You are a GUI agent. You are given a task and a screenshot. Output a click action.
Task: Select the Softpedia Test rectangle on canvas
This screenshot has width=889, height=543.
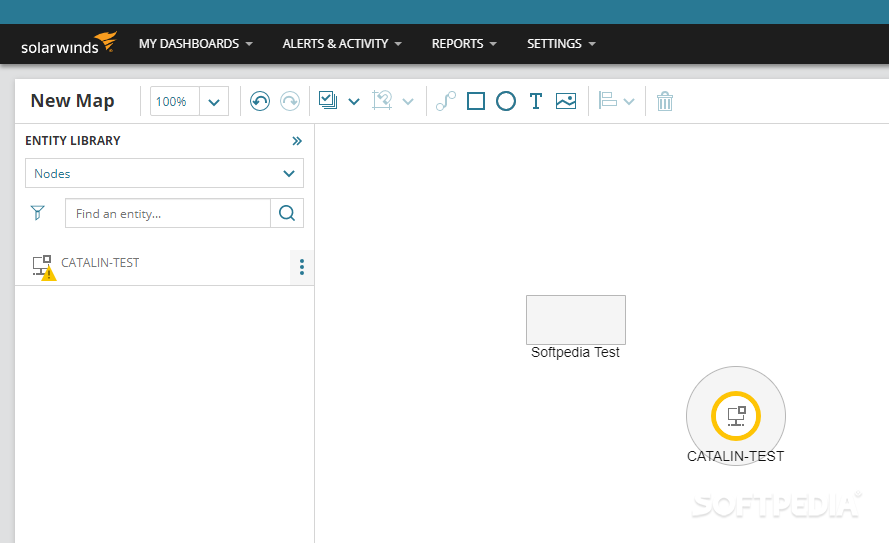[x=576, y=320]
